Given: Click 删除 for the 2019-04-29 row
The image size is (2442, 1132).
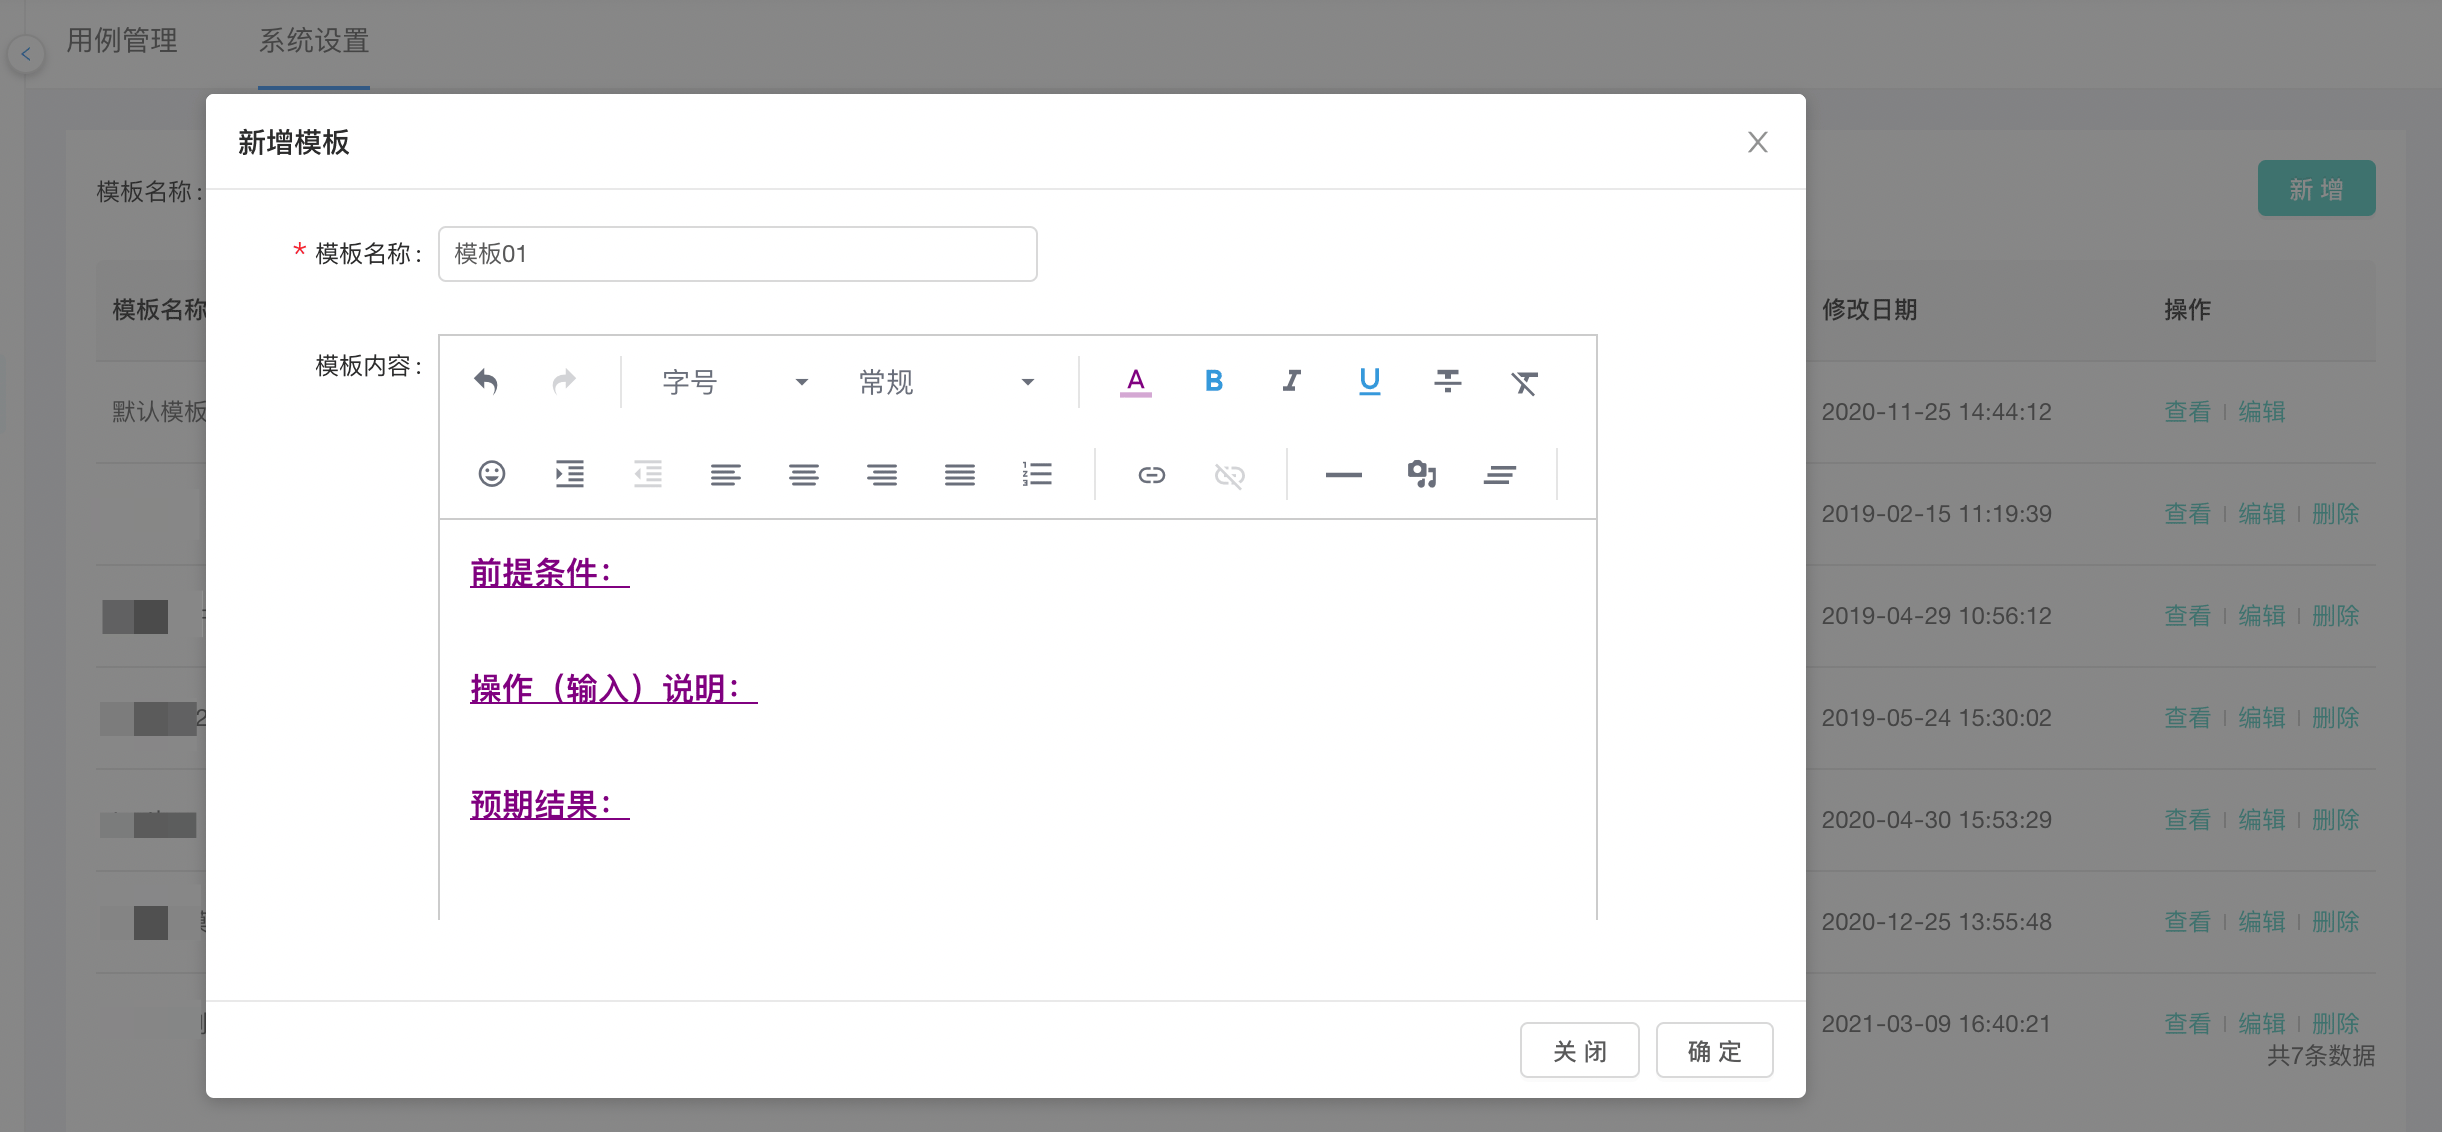Looking at the screenshot, I should pyautogui.click(x=2335, y=616).
